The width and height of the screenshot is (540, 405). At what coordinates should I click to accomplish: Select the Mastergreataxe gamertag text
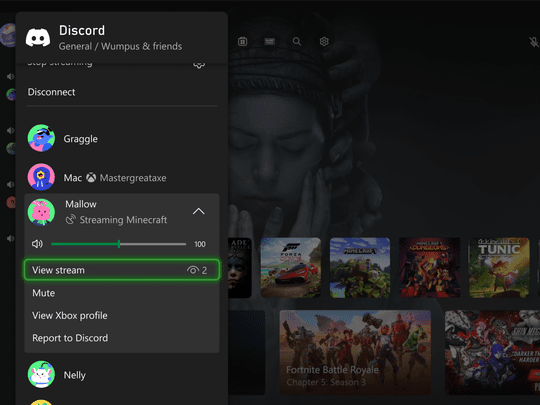click(x=133, y=178)
